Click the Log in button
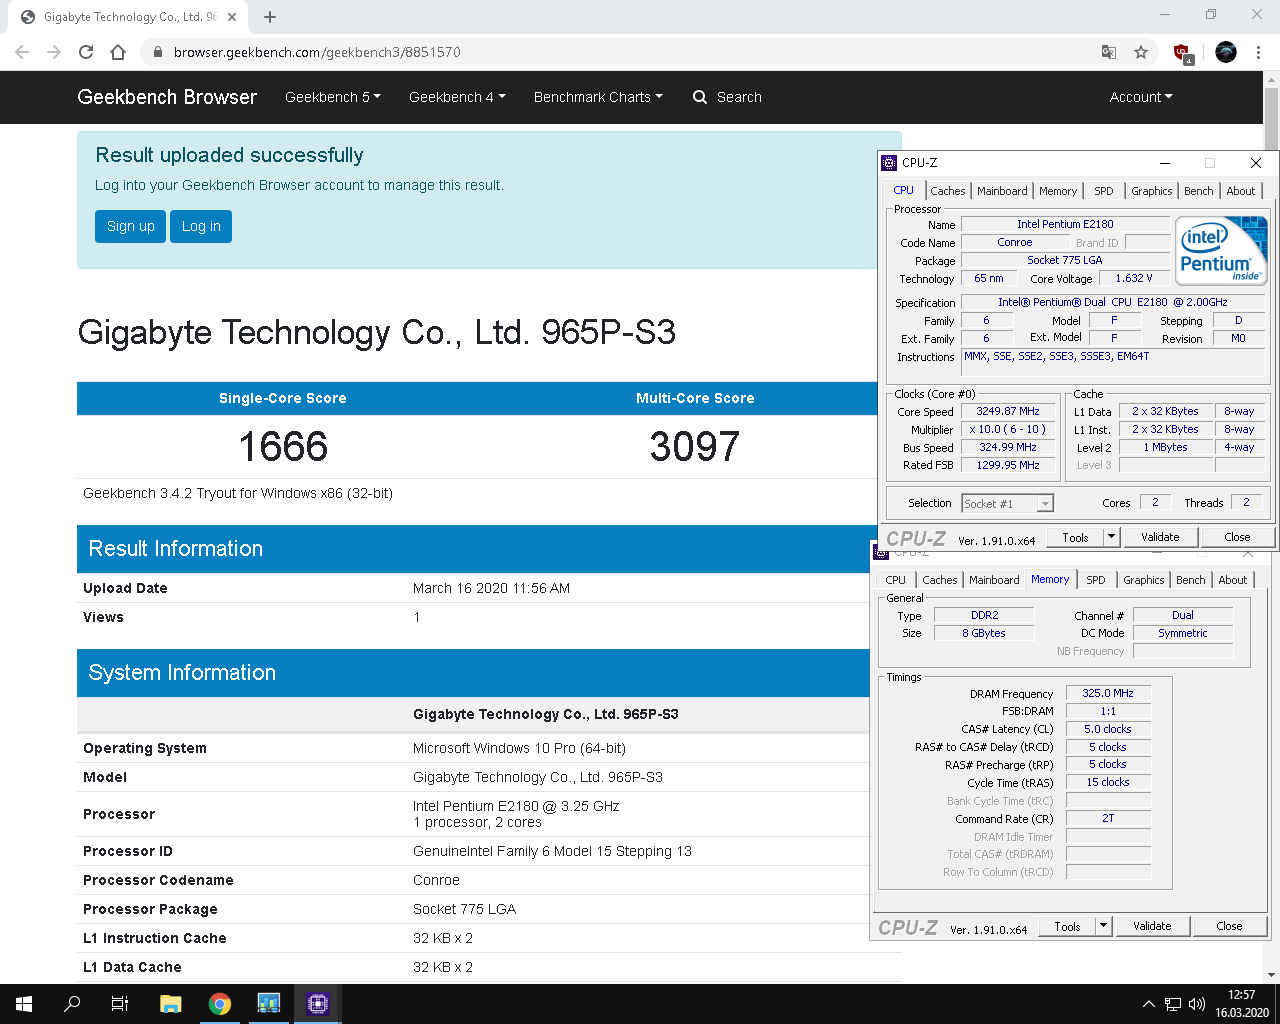The width and height of the screenshot is (1280, 1024). click(201, 226)
